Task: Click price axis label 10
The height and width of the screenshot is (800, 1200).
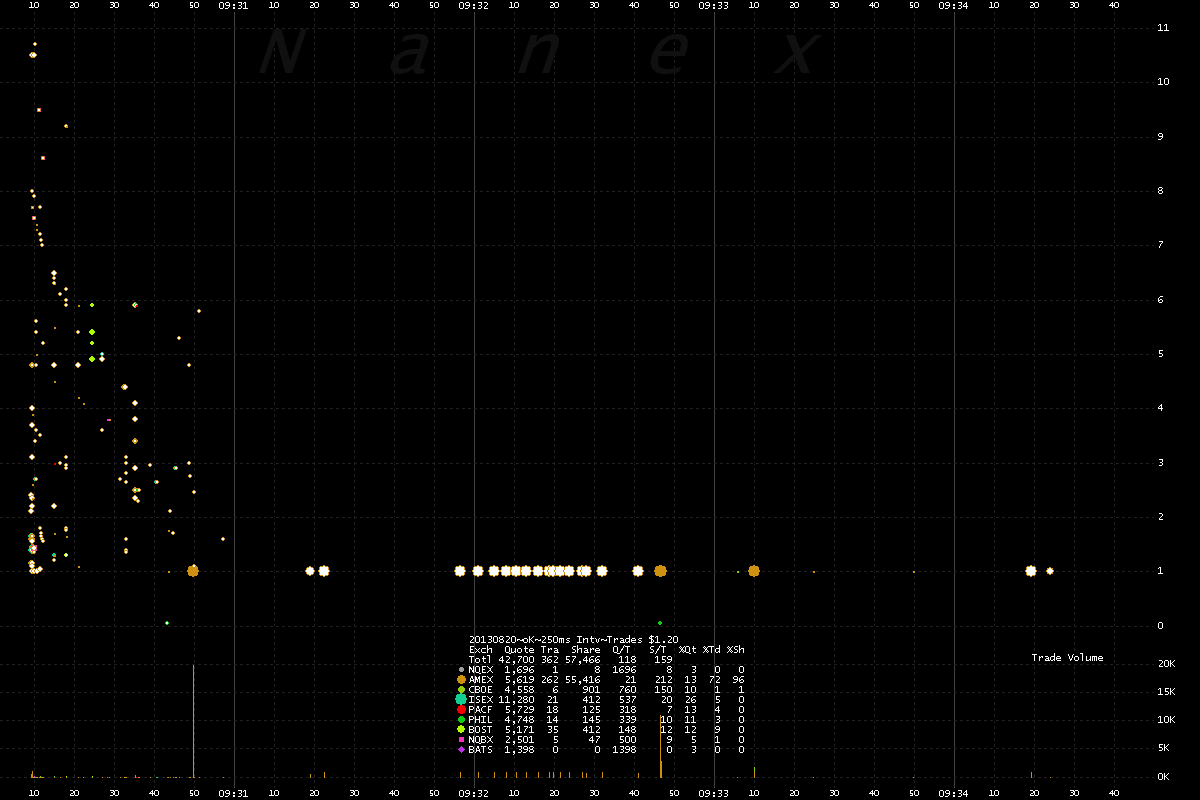Action: coord(1162,81)
